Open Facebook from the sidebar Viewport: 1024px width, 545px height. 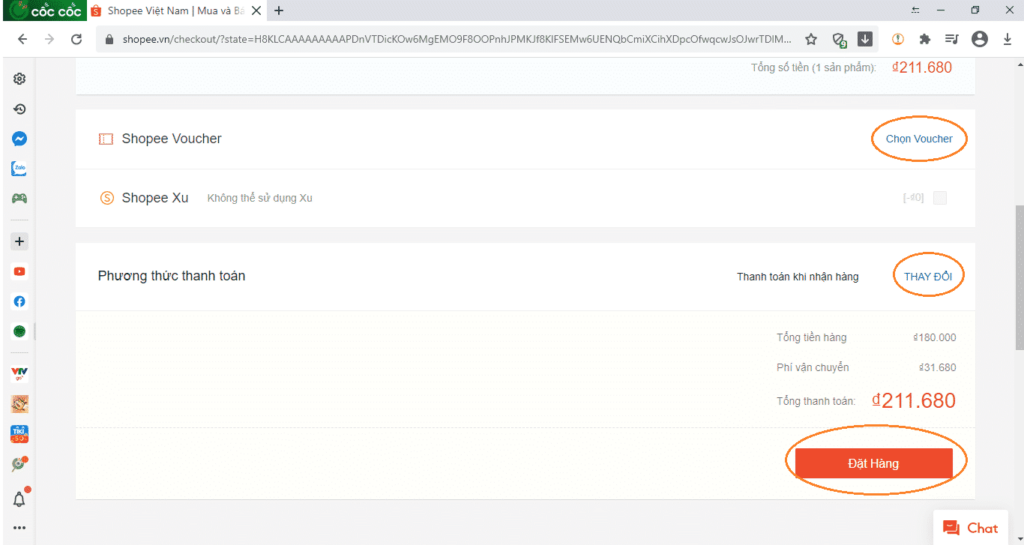(20, 302)
